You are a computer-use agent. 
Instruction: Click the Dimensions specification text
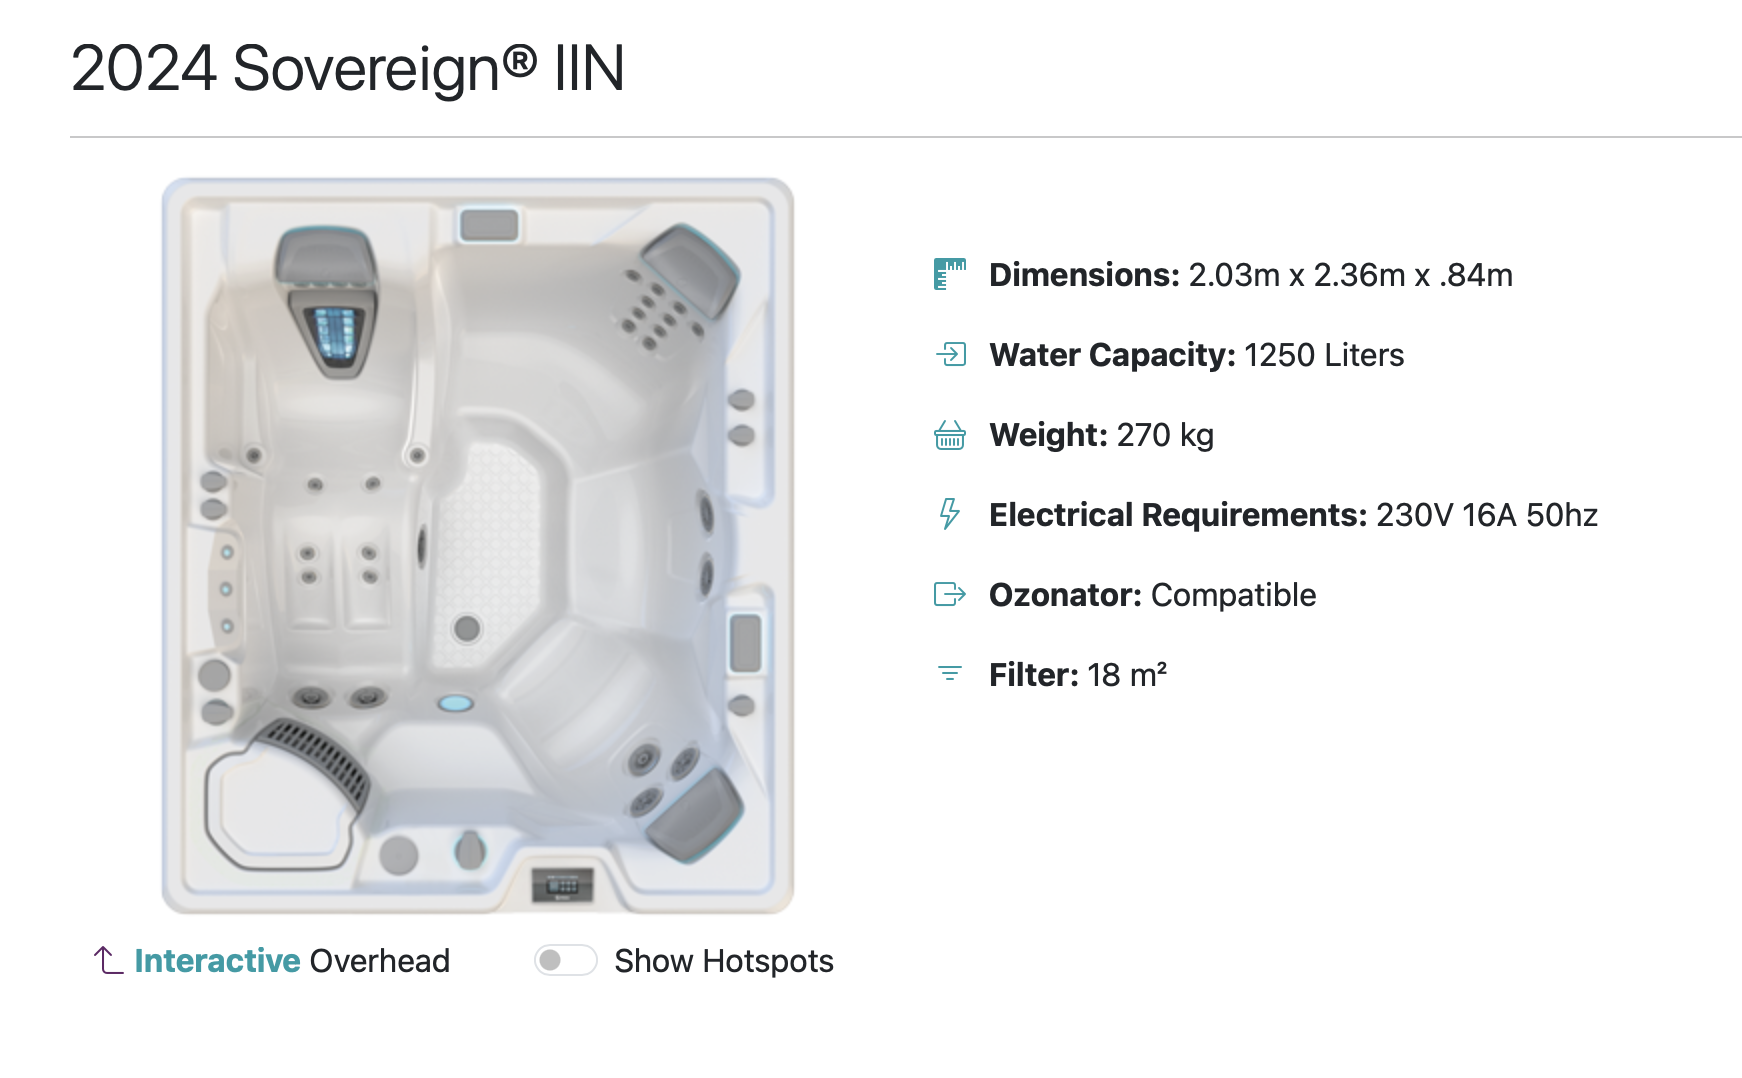[1251, 275]
